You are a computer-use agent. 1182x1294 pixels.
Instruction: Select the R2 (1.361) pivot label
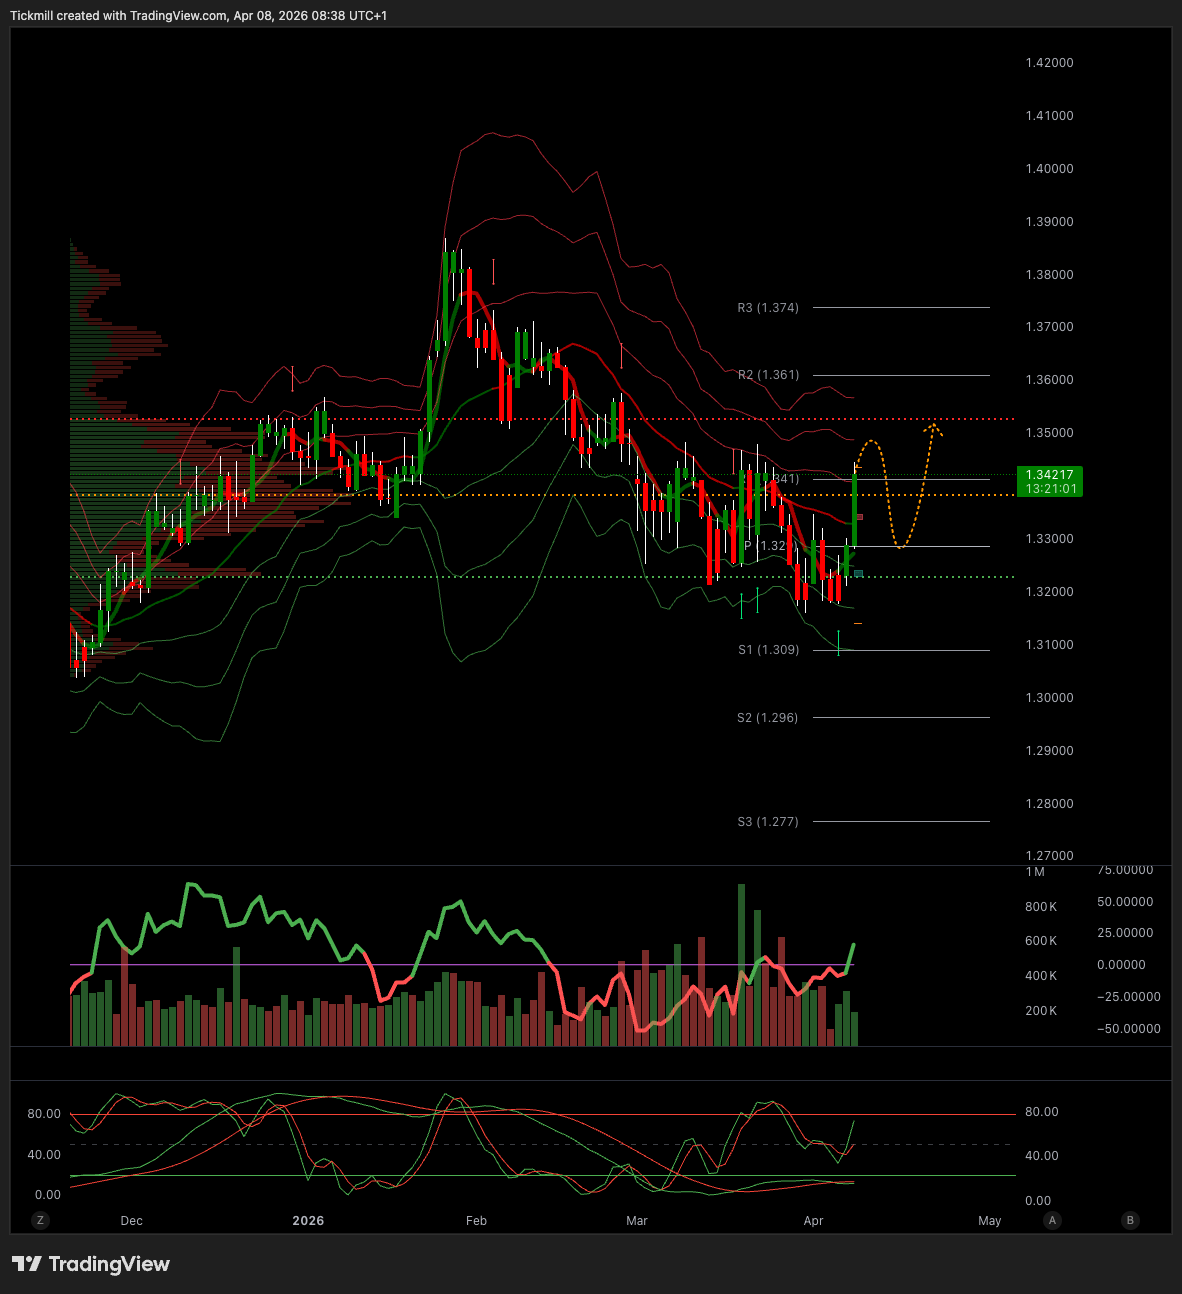pos(768,375)
